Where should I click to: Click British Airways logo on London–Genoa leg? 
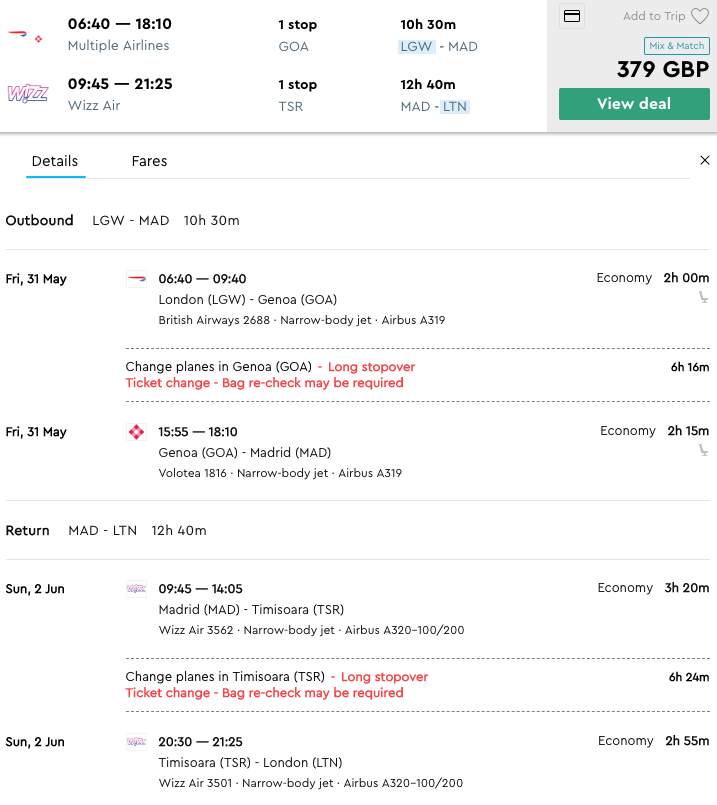(x=136, y=279)
